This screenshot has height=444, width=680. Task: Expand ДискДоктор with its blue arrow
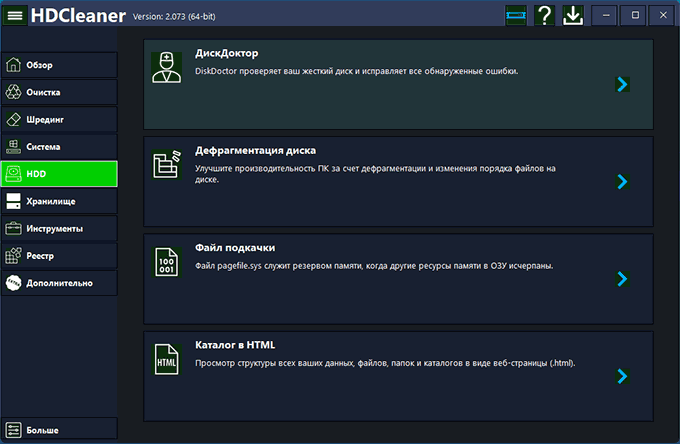(622, 85)
